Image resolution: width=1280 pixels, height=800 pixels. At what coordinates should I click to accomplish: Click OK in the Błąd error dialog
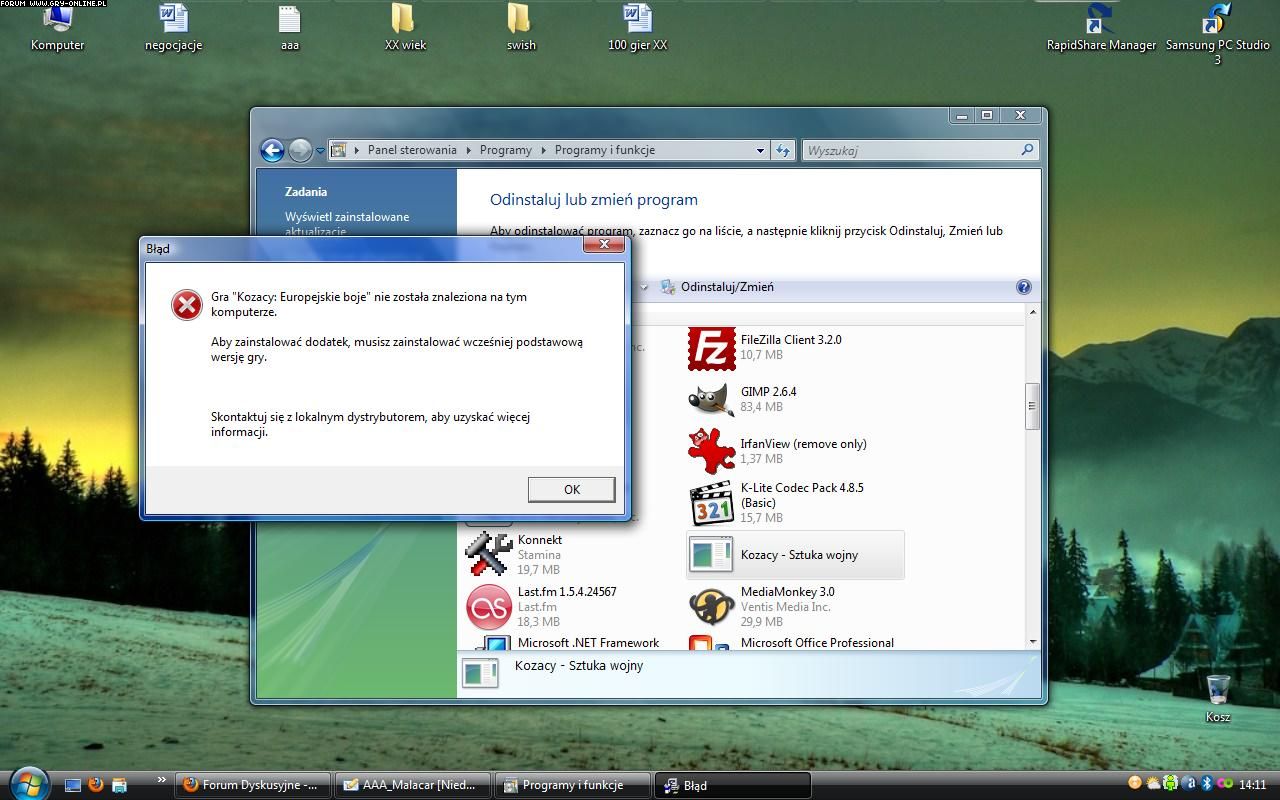coord(571,489)
